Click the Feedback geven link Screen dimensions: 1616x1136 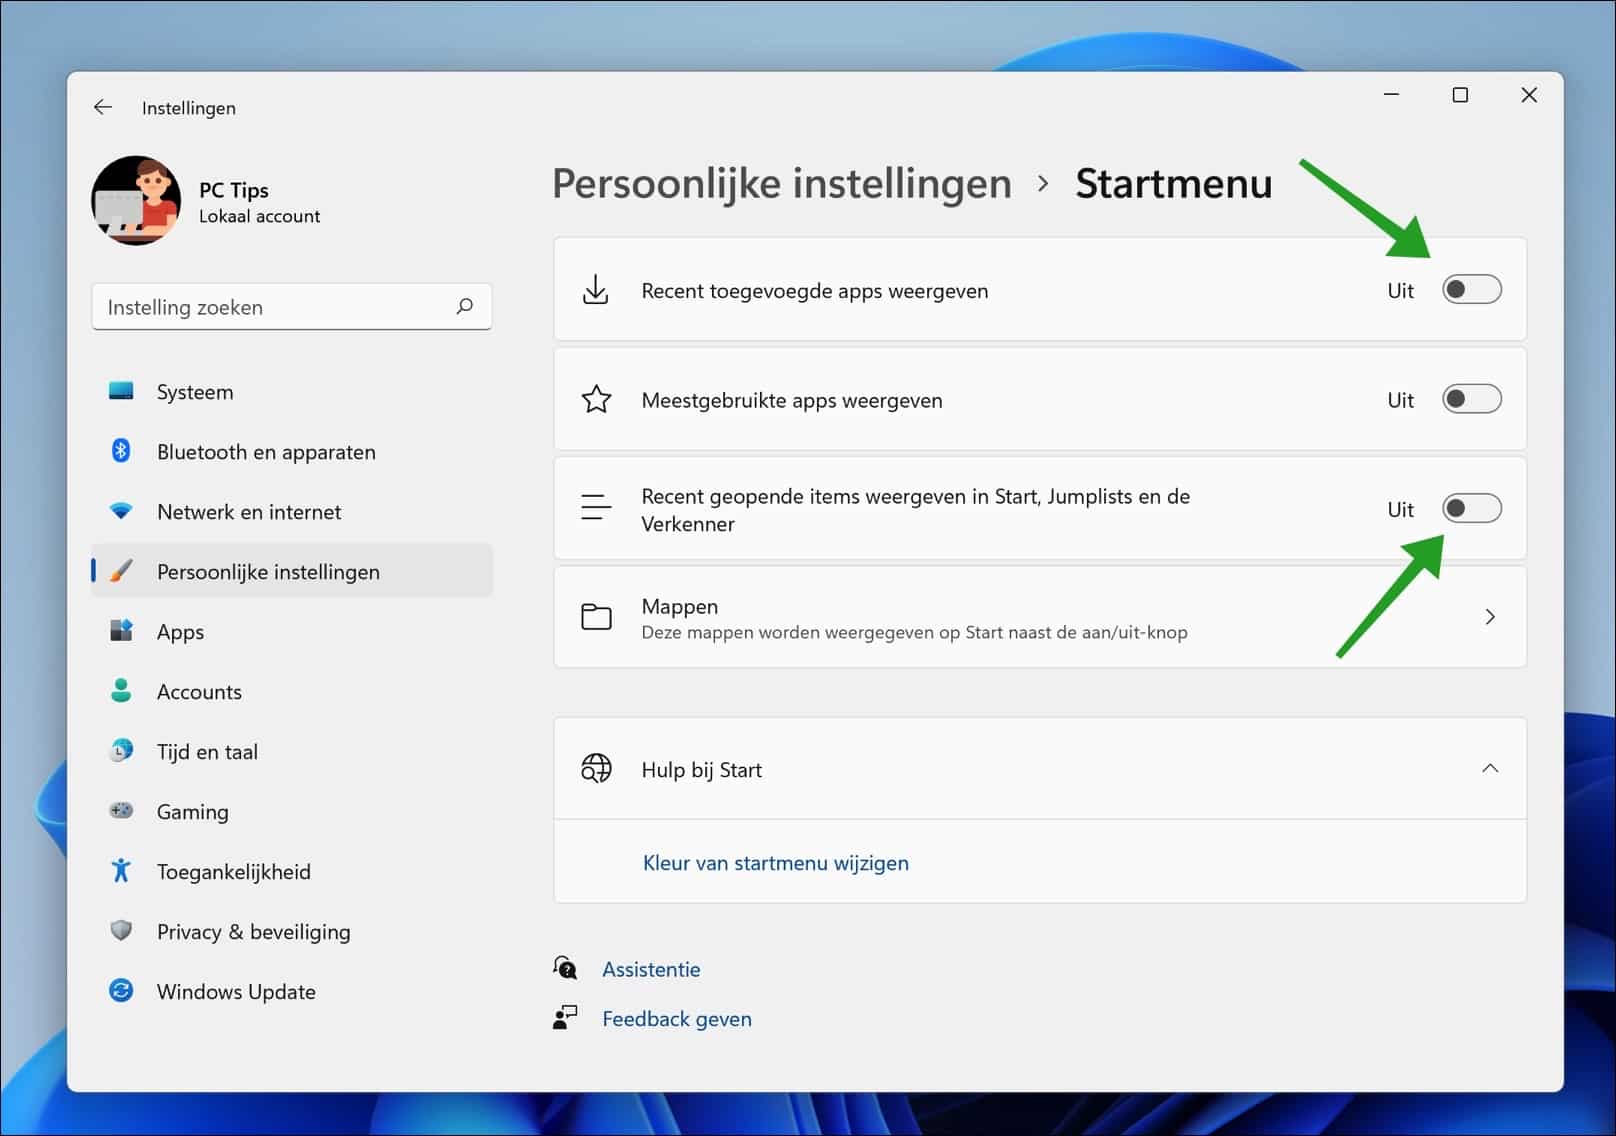(x=677, y=1019)
